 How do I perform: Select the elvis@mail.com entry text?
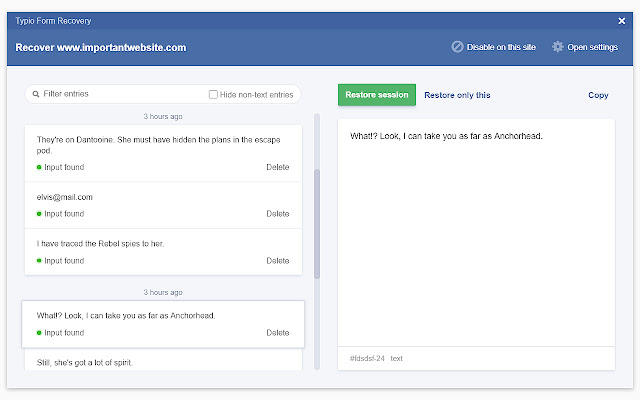click(x=65, y=197)
